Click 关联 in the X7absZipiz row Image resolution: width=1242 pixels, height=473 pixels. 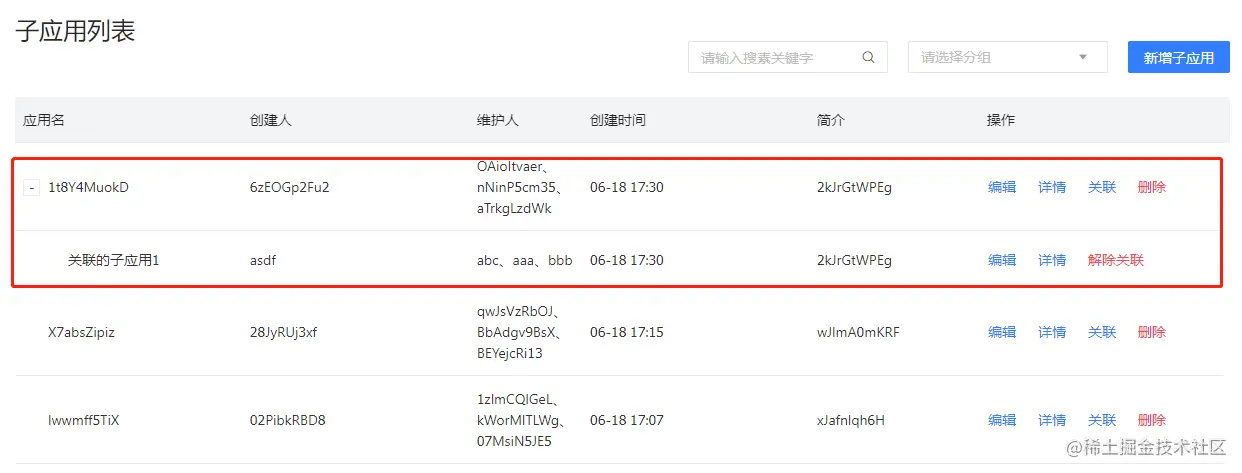click(1102, 332)
